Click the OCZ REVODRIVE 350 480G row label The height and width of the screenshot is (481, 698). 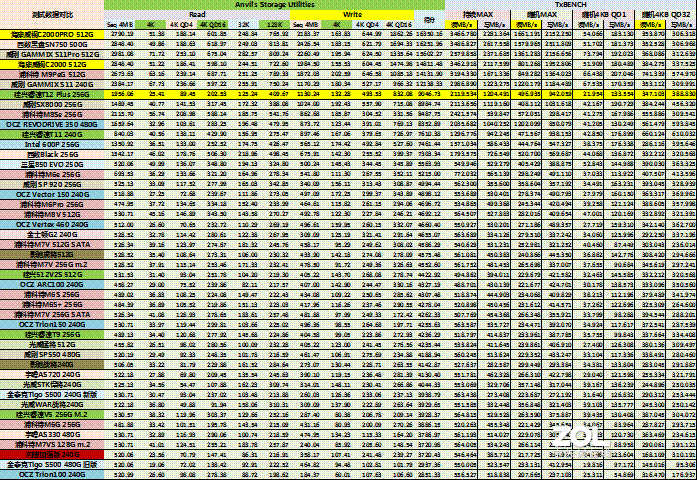click(51, 123)
